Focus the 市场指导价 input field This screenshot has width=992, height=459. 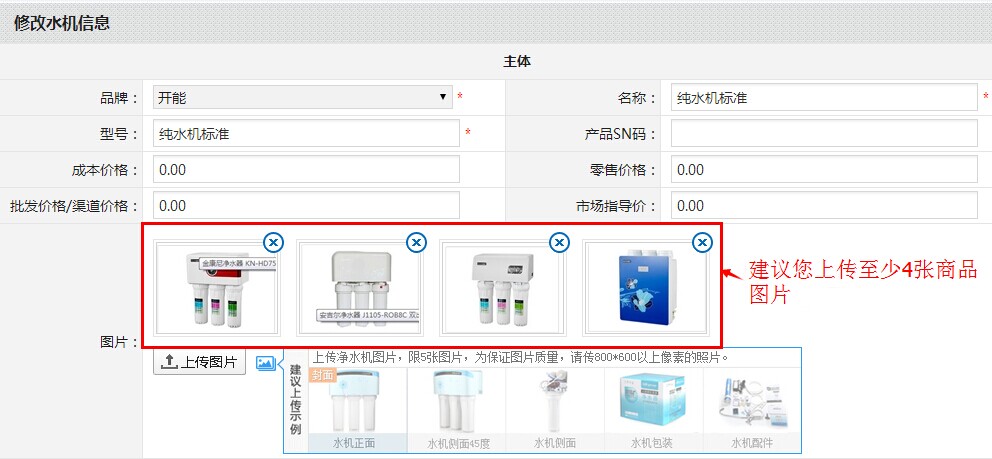[823, 205]
